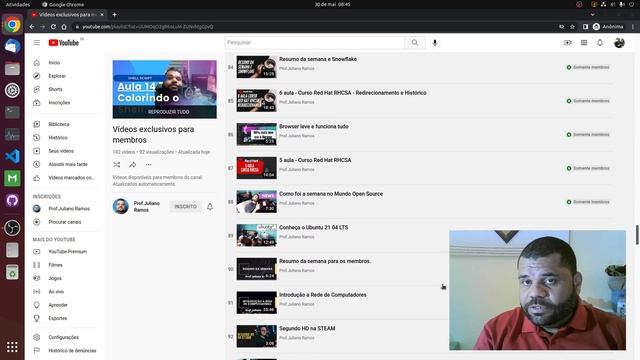Show applications grid in dock
Screen dimensions: 640x360
point(12,347)
